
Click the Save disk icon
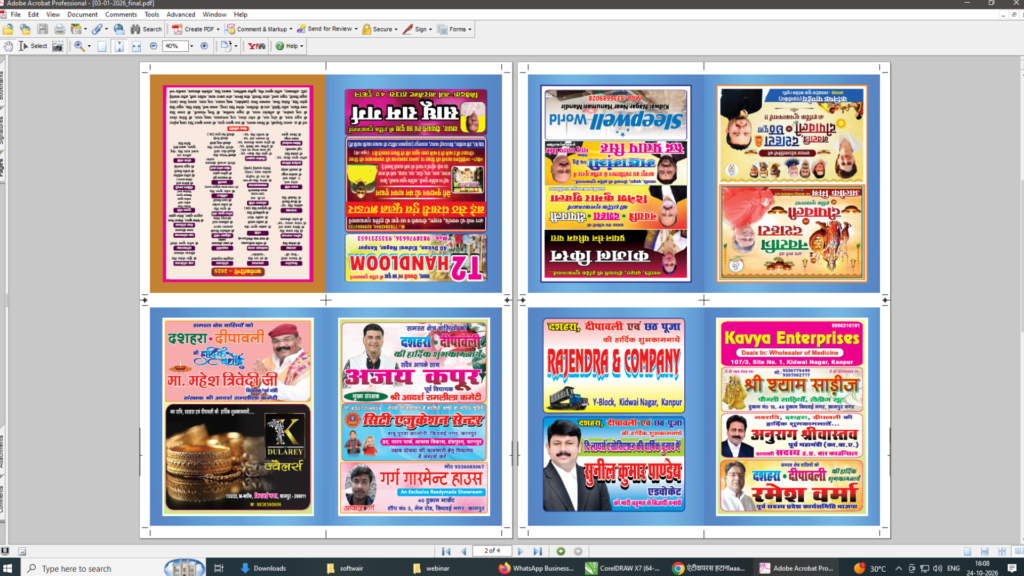click(x=42, y=29)
